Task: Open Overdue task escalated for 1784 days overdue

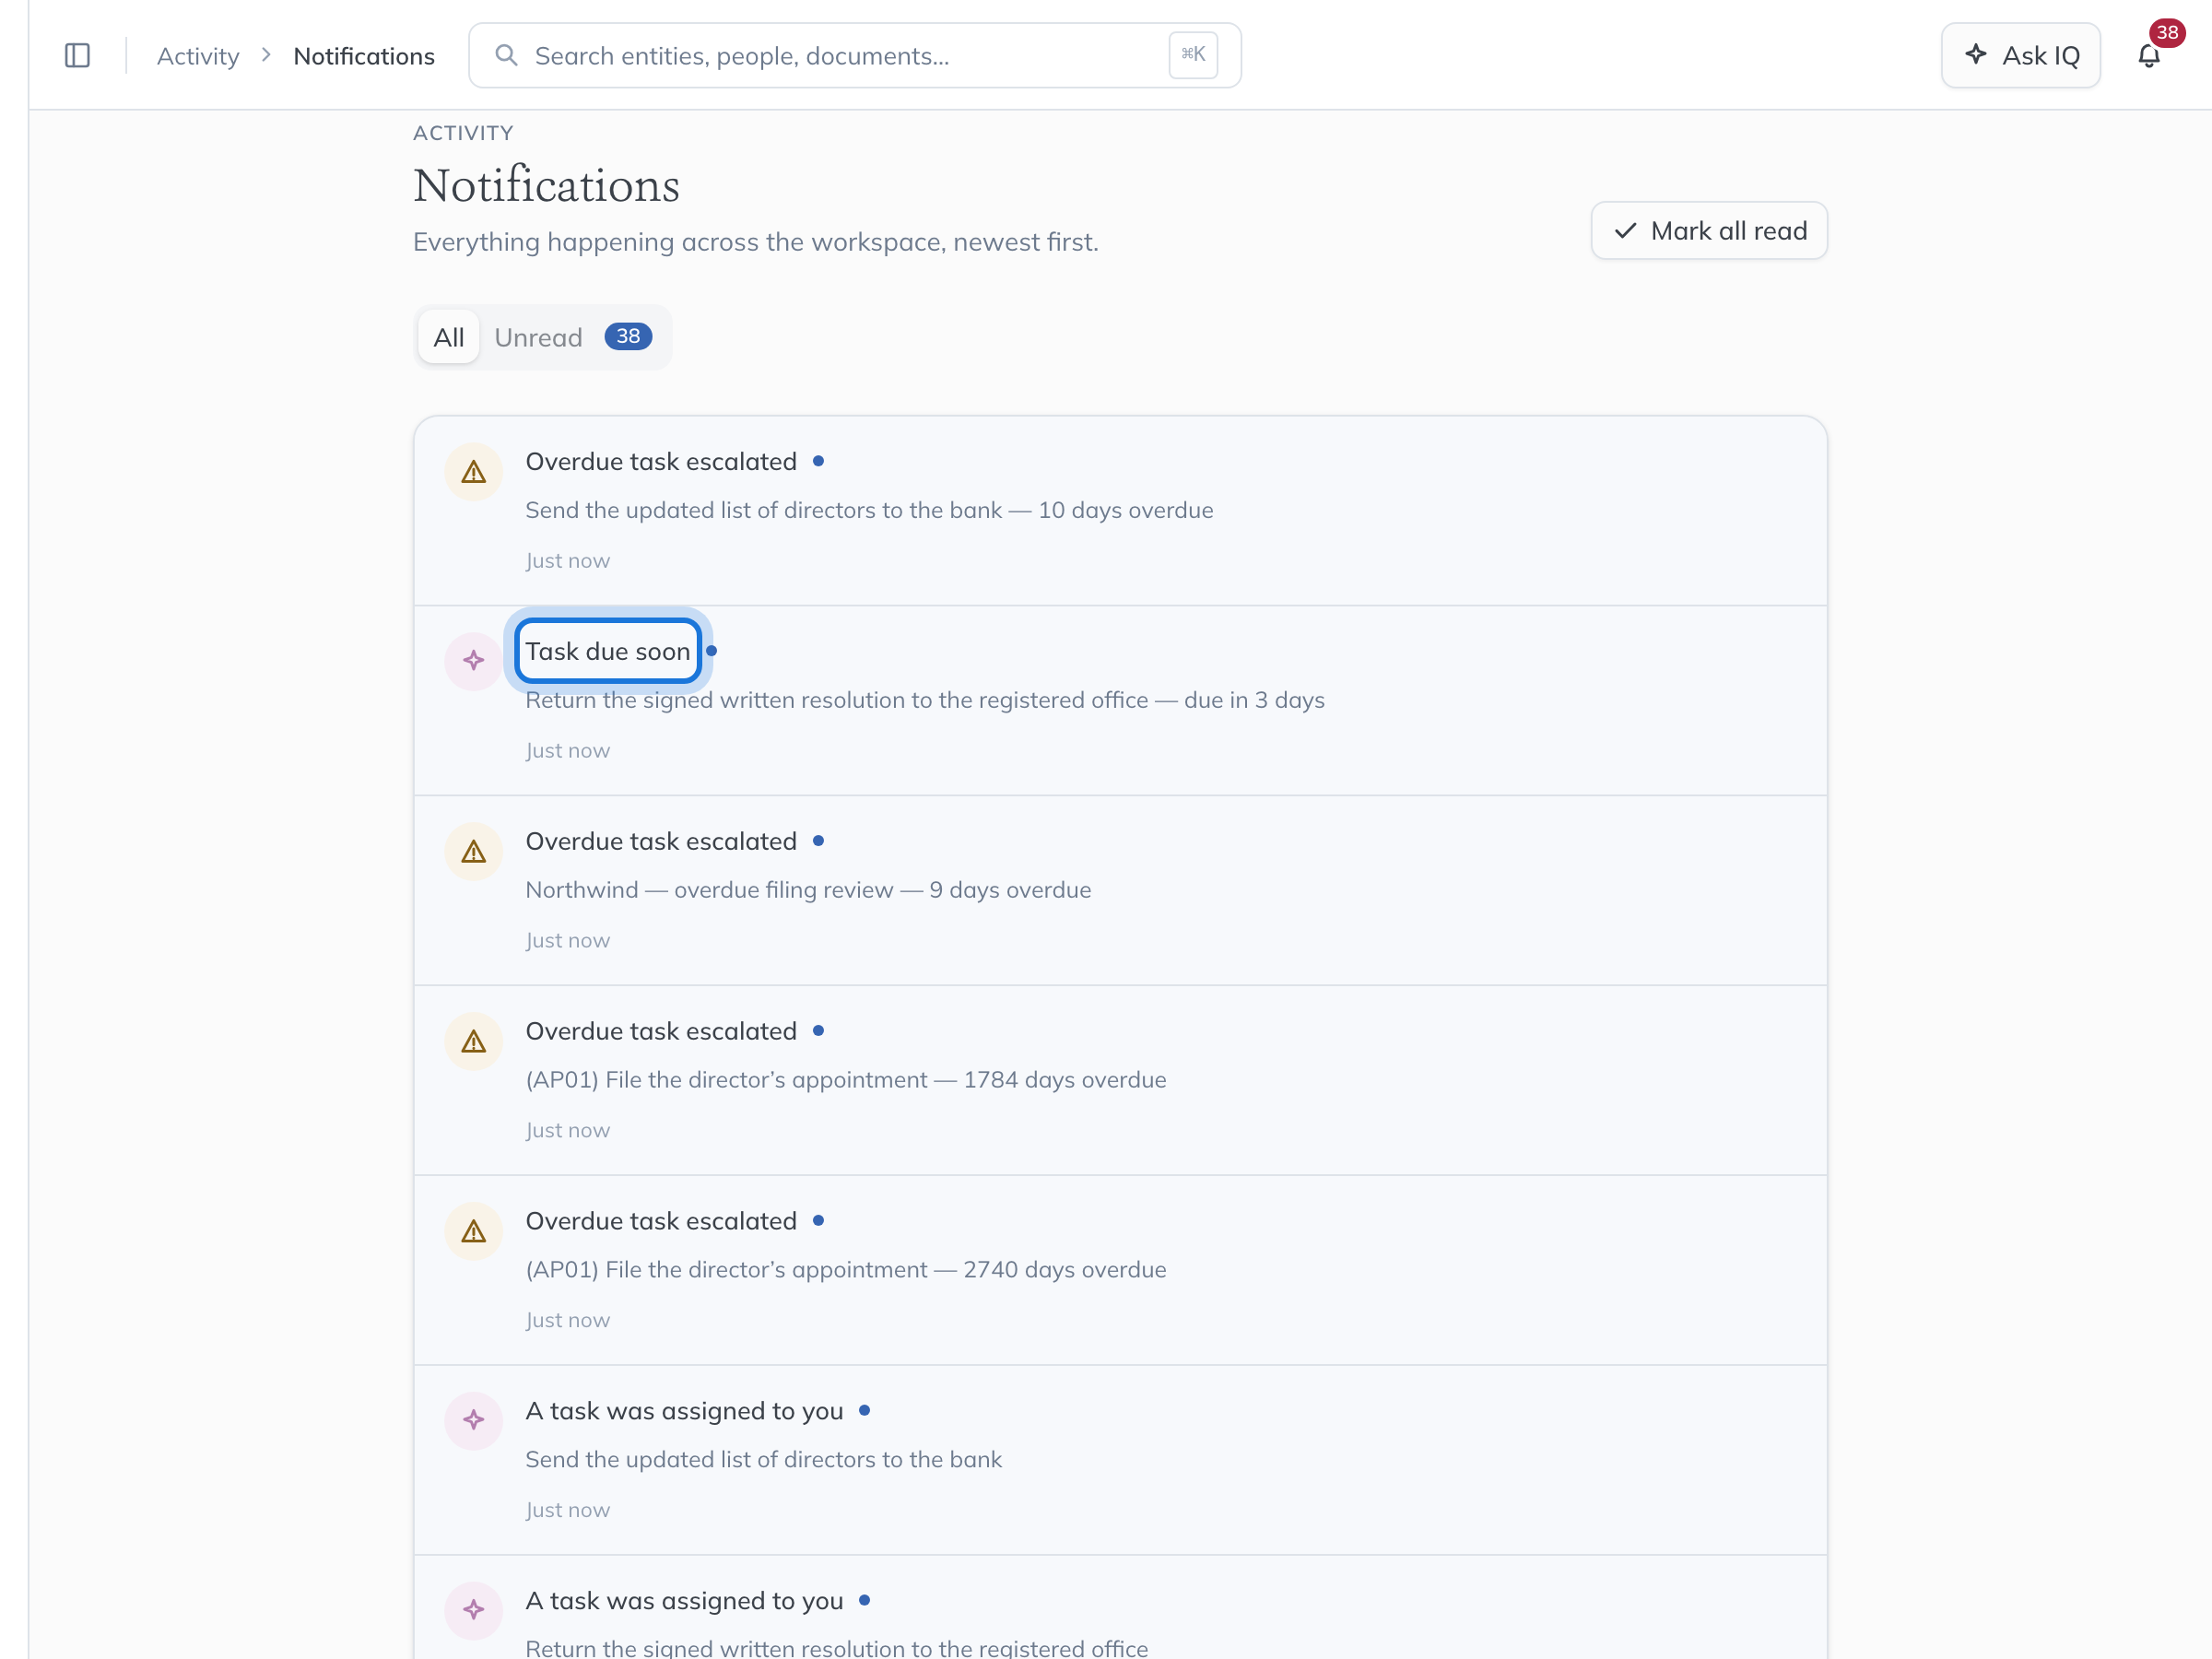Action: (661, 1032)
